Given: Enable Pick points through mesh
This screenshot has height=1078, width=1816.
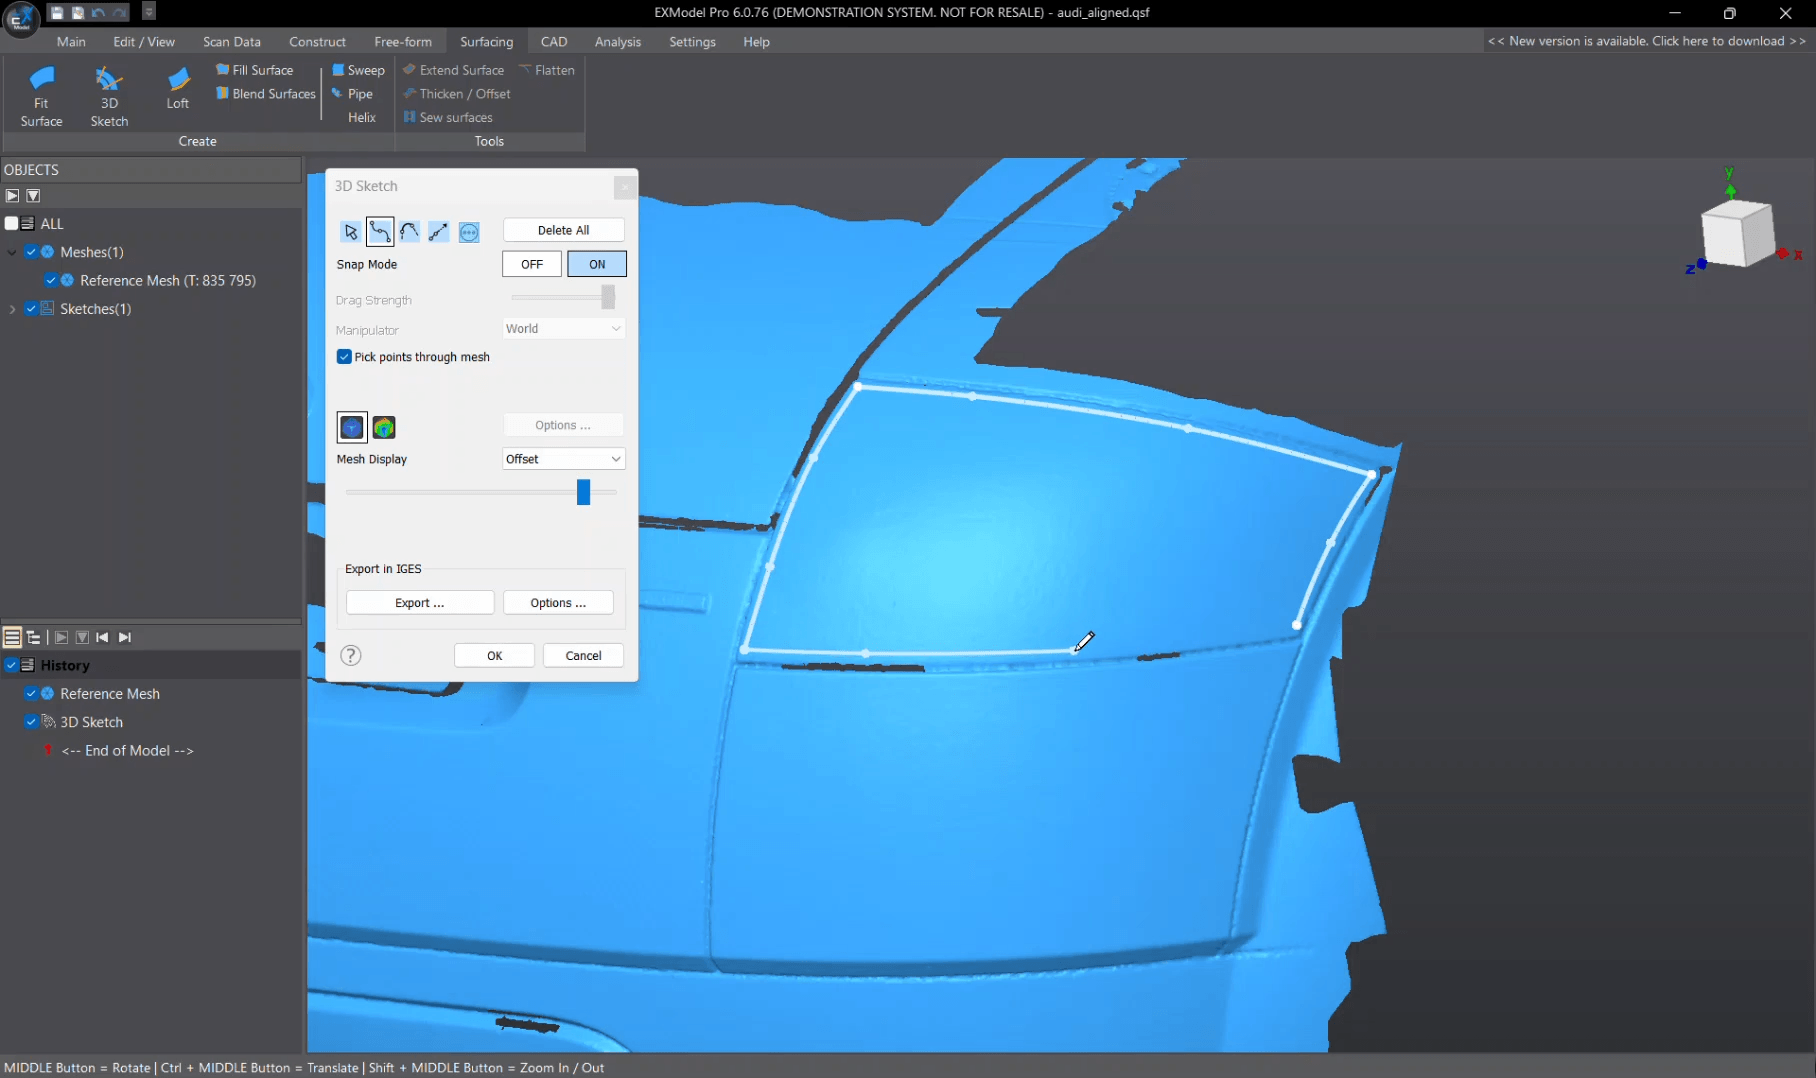Looking at the screenshot, I should coord(343,357).
